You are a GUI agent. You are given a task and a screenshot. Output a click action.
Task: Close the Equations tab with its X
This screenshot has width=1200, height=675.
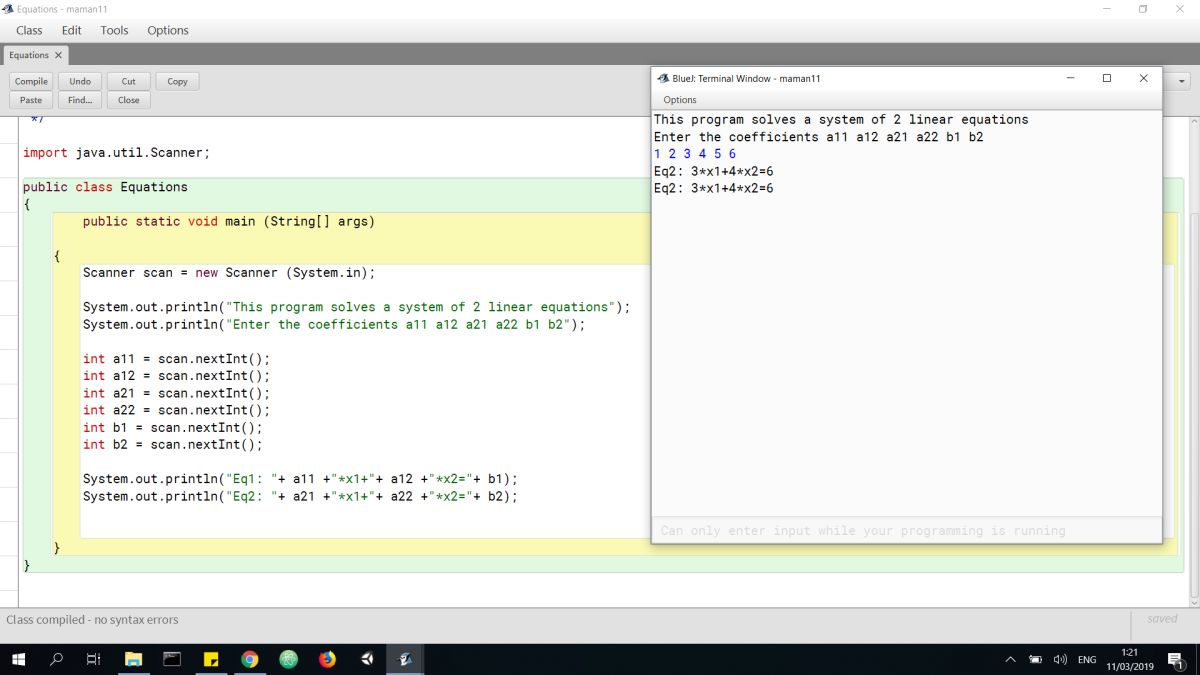click(58, 55)
